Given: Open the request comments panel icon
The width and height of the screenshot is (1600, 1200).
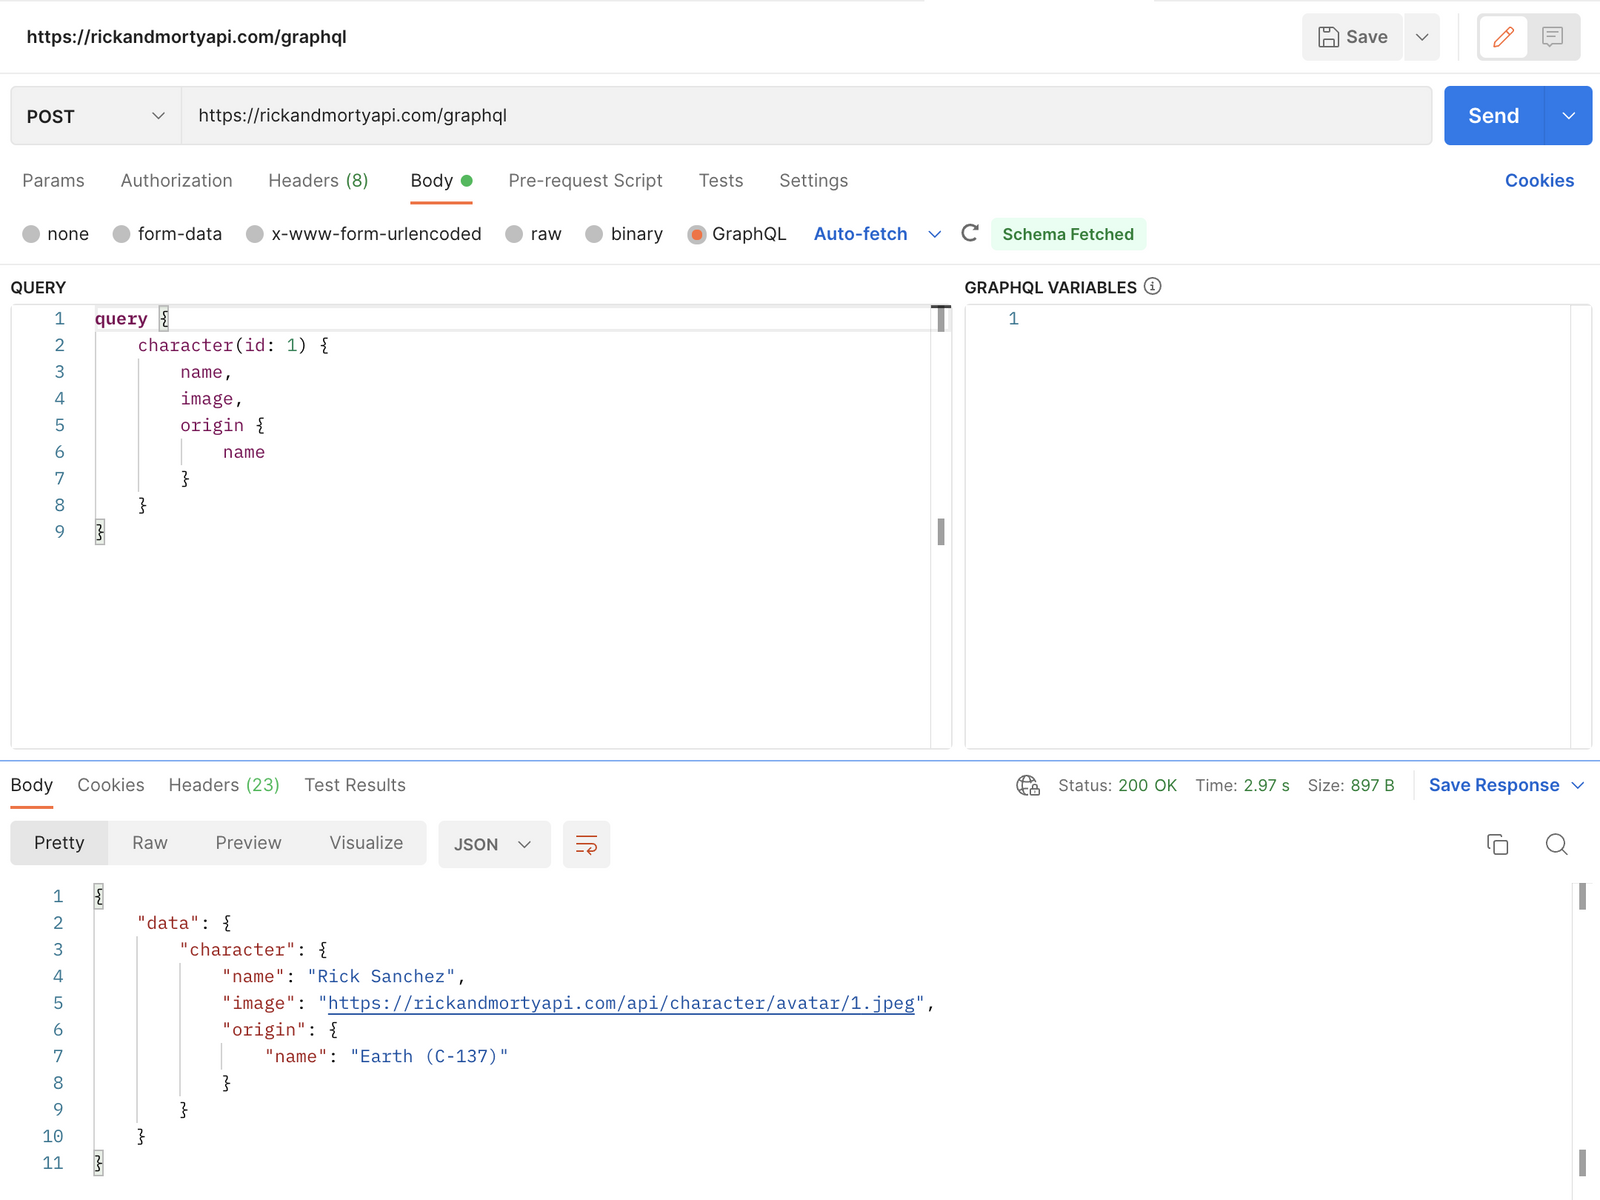Looking at the screenshot, I should (x=1553, y=37).
